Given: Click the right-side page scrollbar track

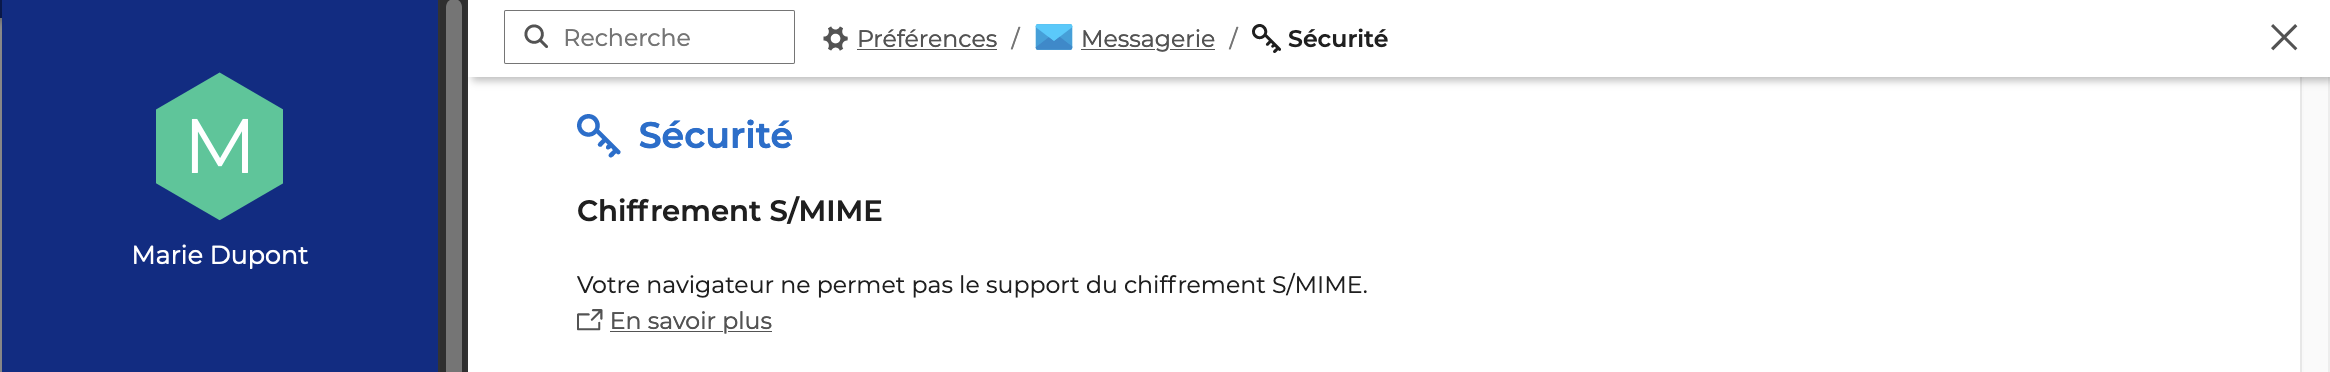Looking at the screenshot, I should tap(2315, 224).
